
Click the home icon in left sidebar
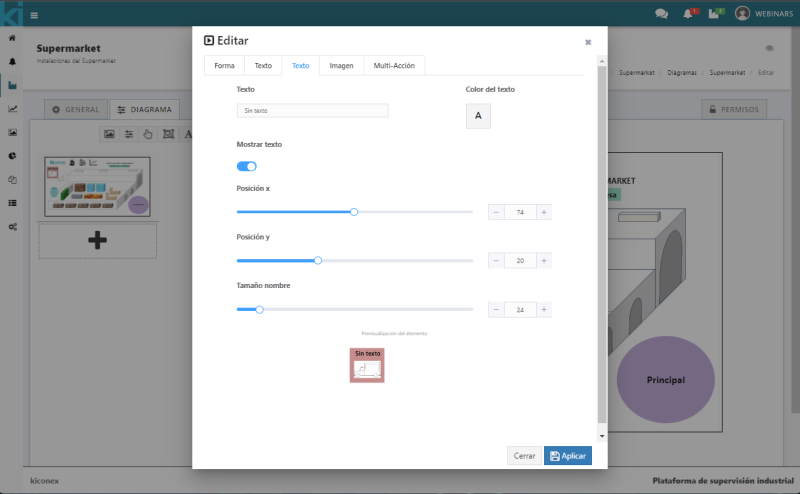pyautogui.click(x=12, y=38)
